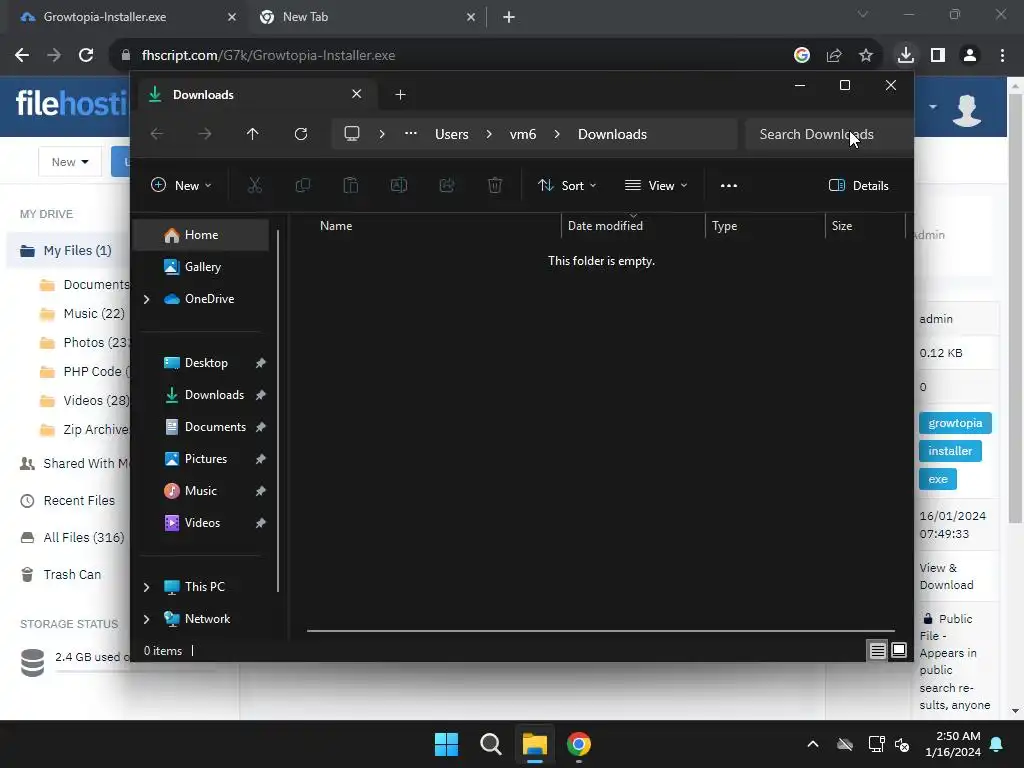Expand the OneDrive tree node
Screen dimensions: 1024x768
[146, 299]
